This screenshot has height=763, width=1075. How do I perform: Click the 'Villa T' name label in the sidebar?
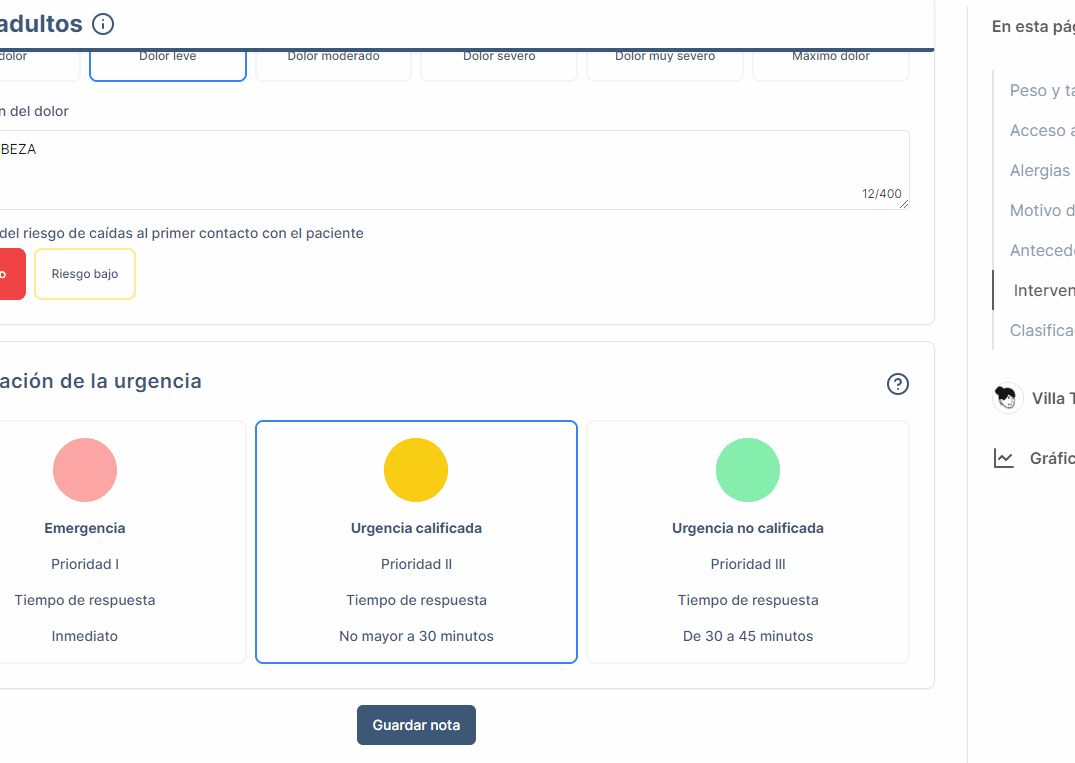1053,398
